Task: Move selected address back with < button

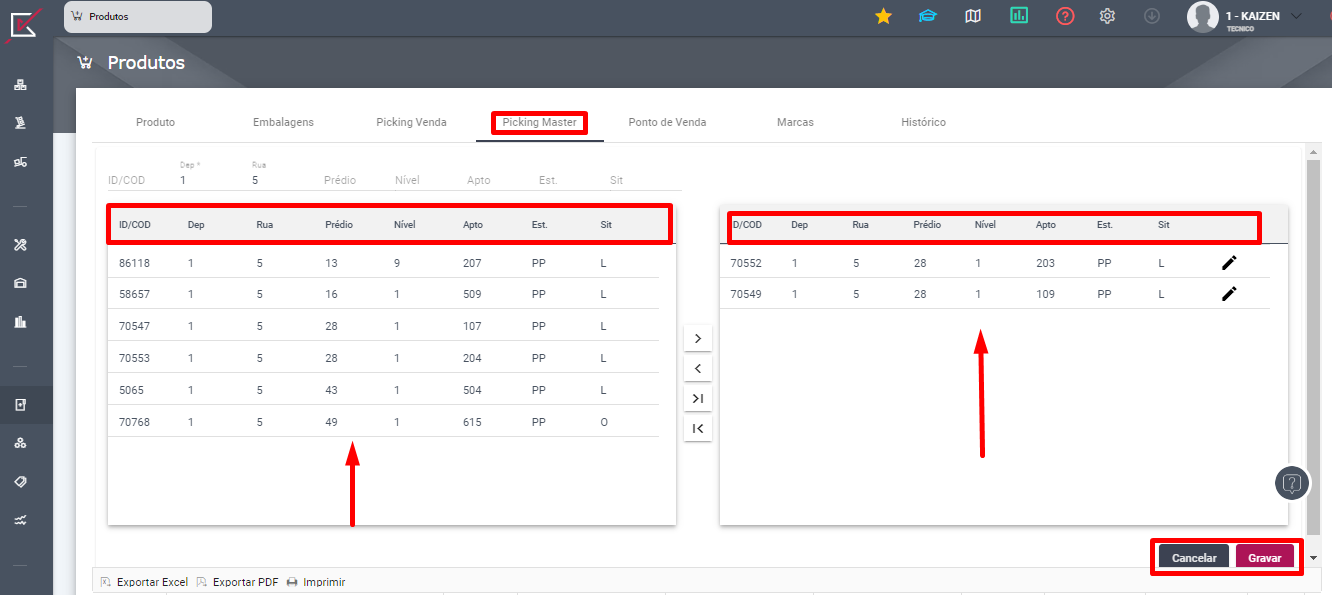Action: (697, 369)
